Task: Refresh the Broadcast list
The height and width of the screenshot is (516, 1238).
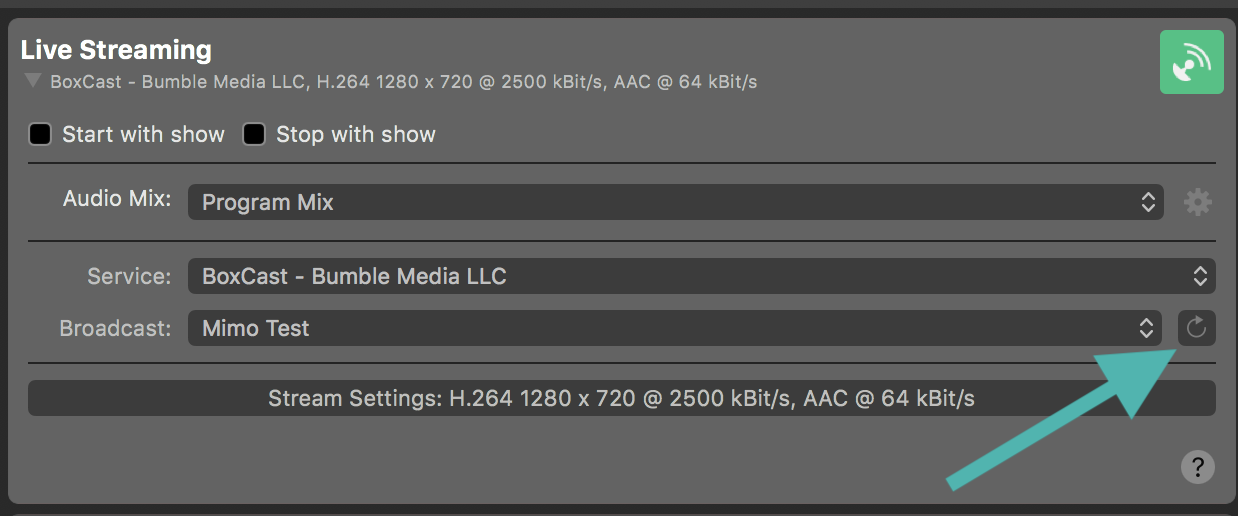Action: [1197, 328]
